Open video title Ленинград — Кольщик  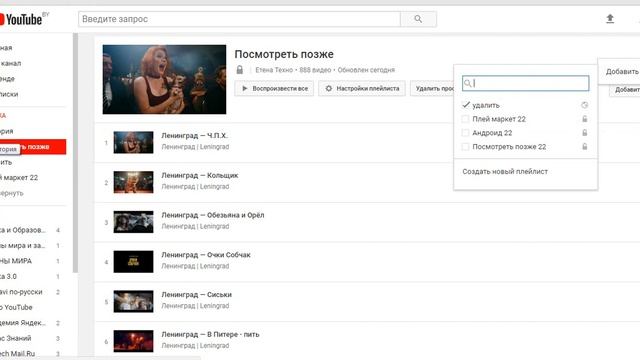point(200,175)
